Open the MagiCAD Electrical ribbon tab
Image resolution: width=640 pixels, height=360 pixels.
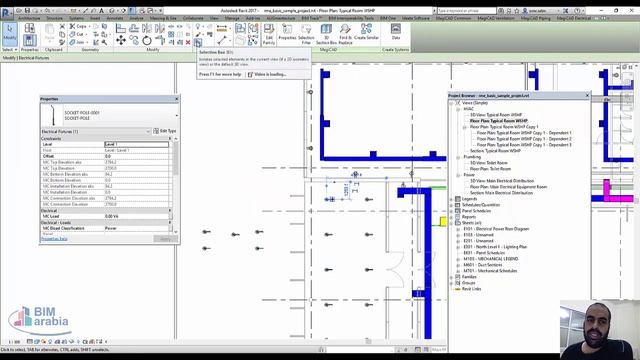pyautogui.click(x=573, y=18)
